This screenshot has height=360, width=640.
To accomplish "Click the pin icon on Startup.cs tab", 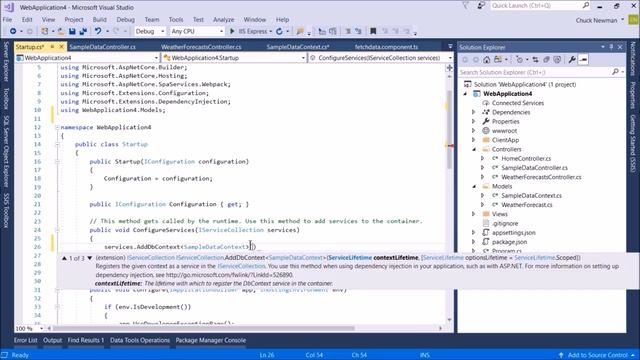I will [x=52, y=47].
